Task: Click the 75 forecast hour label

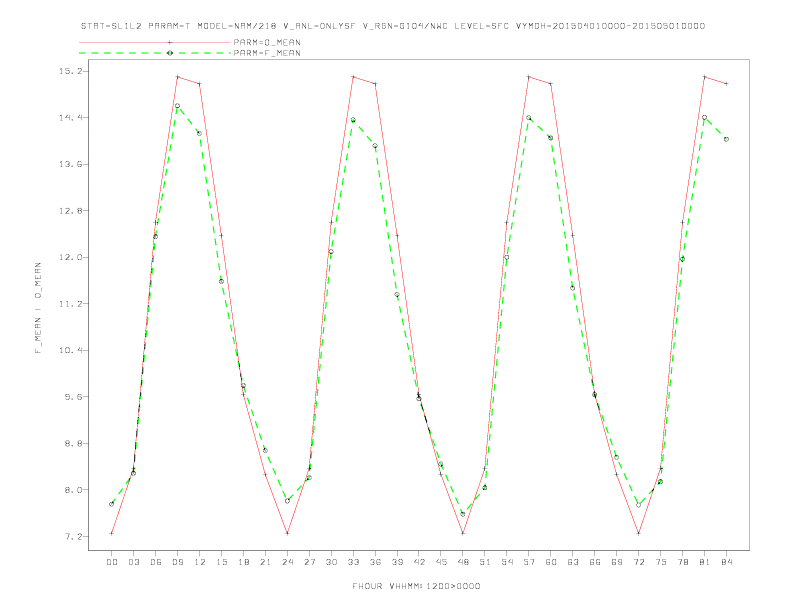Action: coord(661,562)
